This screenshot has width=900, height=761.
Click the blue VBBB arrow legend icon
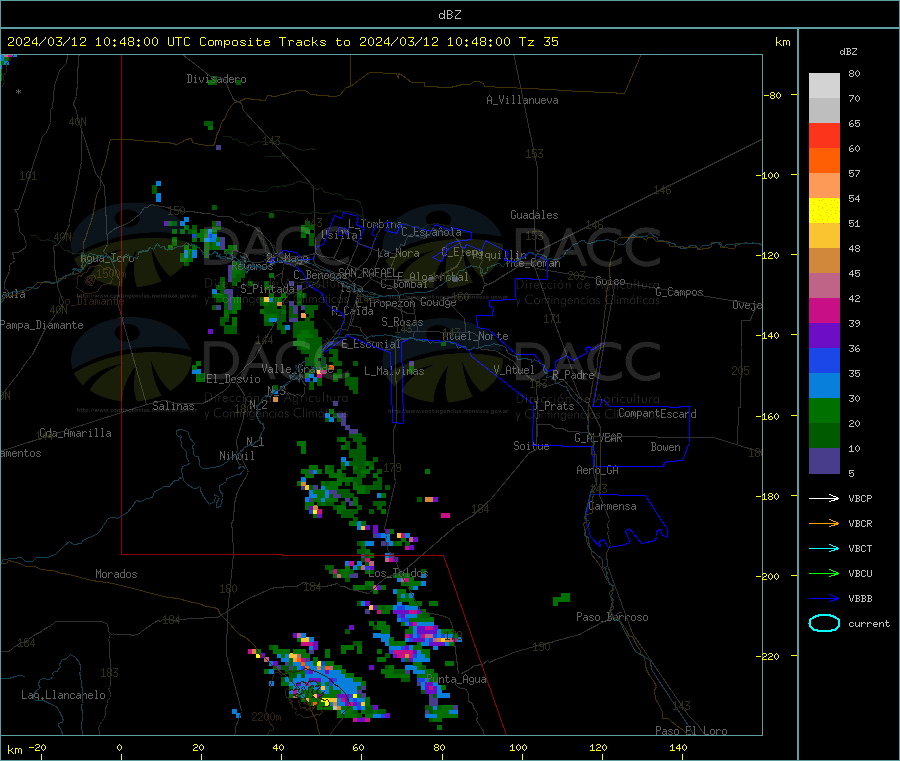pyautogui.click(x=824, y=599)
